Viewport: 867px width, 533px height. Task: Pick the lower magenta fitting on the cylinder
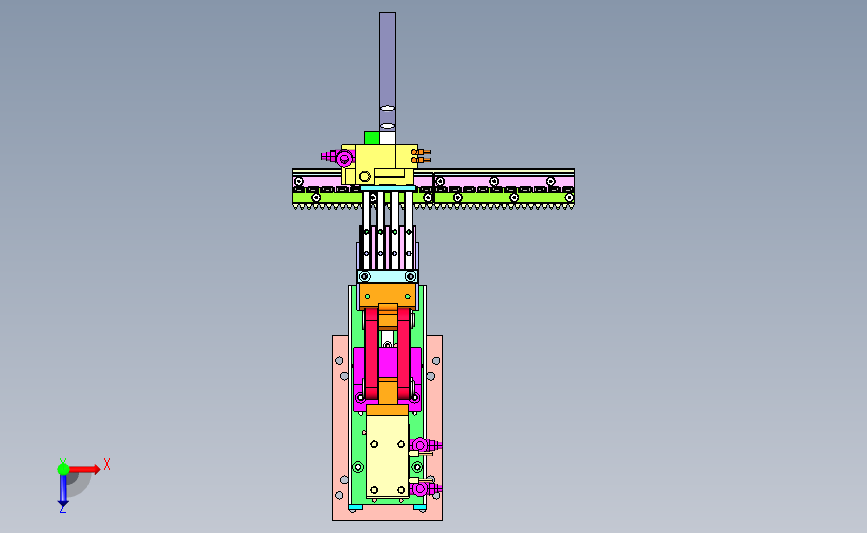[x=425, y=488]
